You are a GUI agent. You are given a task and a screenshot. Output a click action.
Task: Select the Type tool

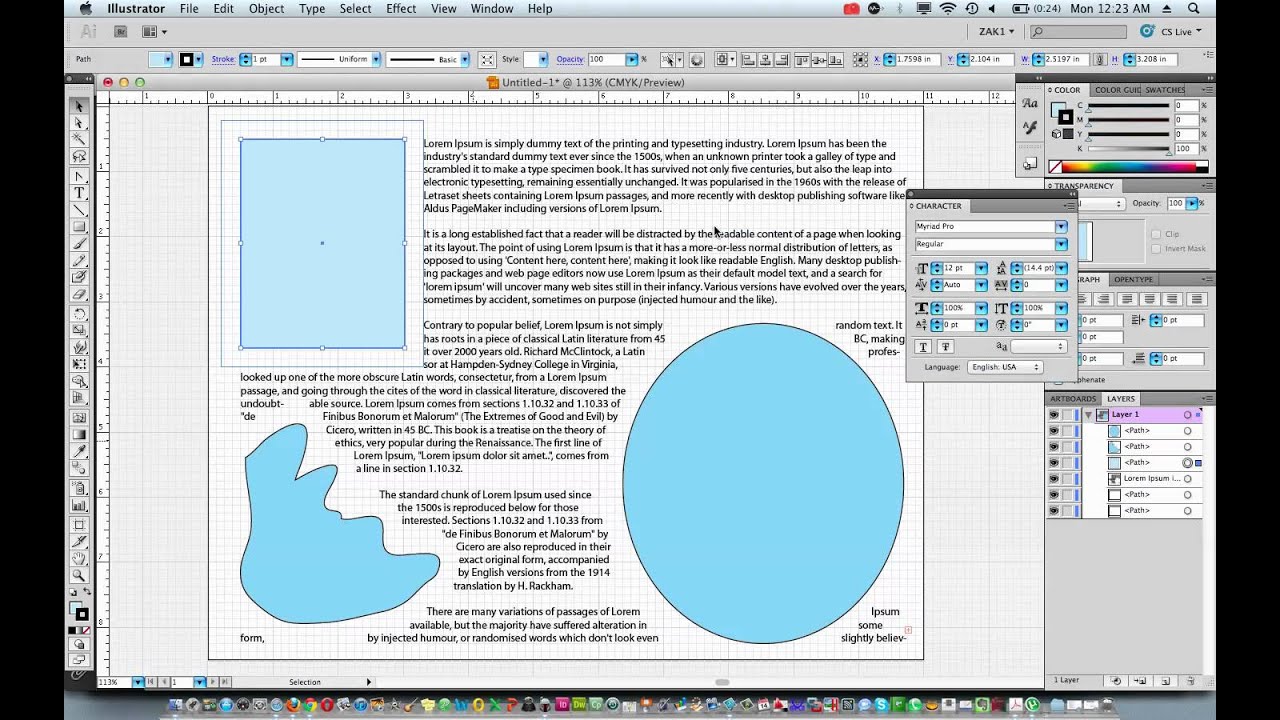[79, 193]
